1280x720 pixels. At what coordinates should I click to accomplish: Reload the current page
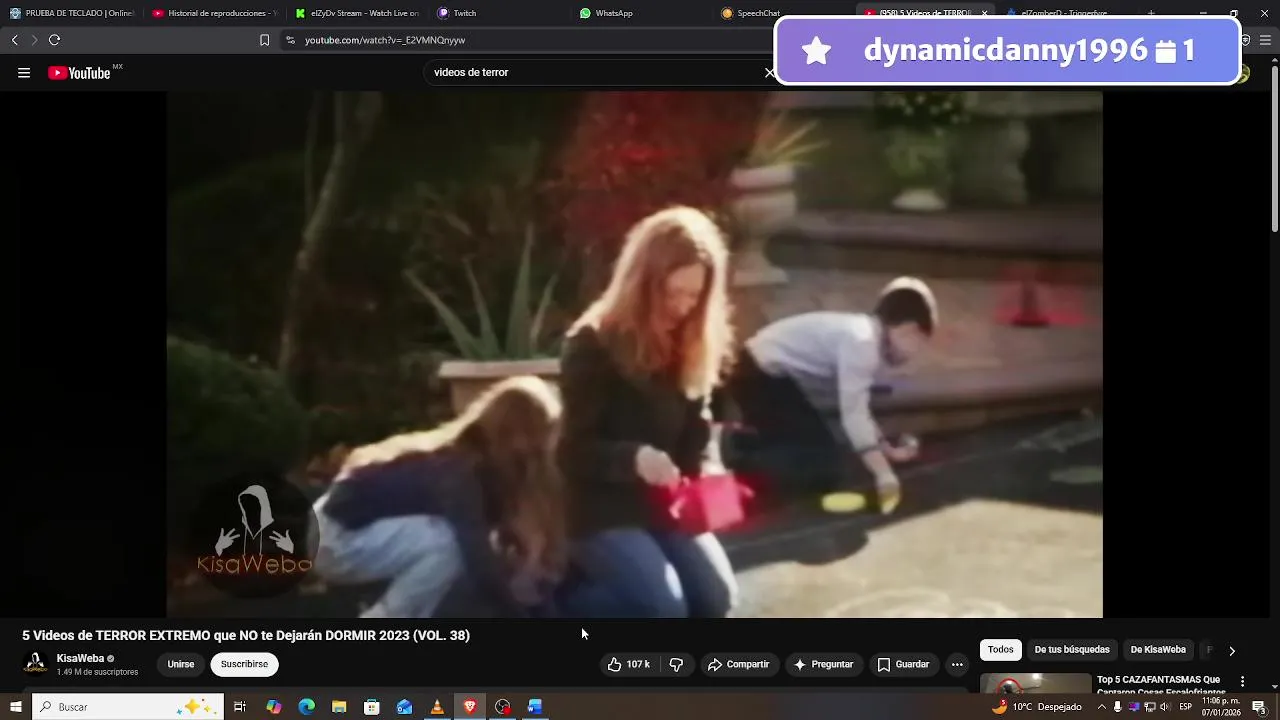54,40
